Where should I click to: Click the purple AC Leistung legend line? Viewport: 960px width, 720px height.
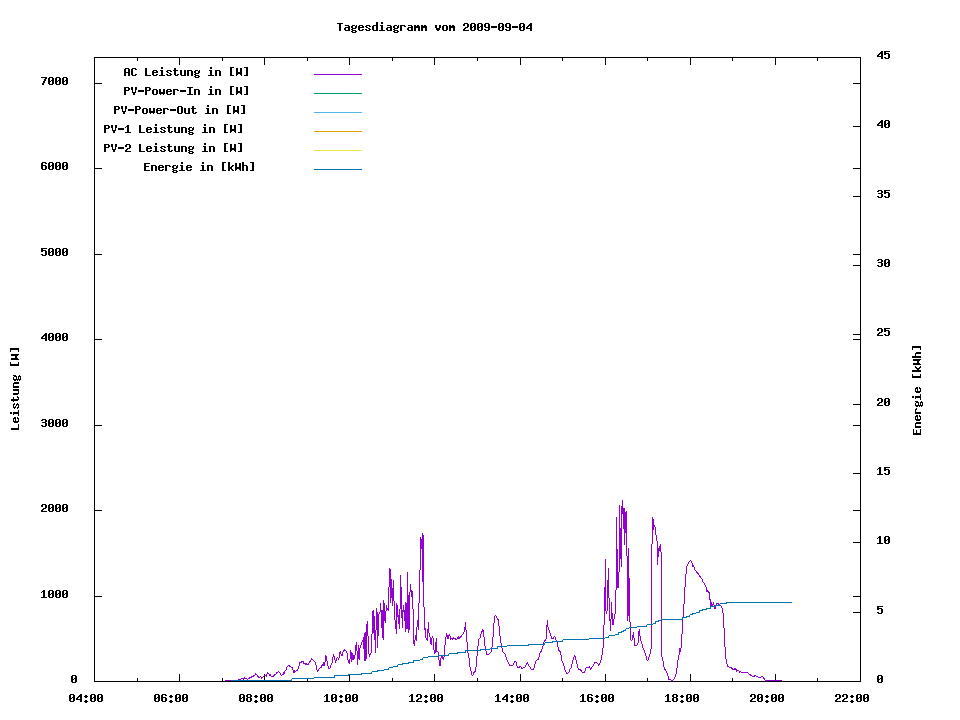point(337,74)
